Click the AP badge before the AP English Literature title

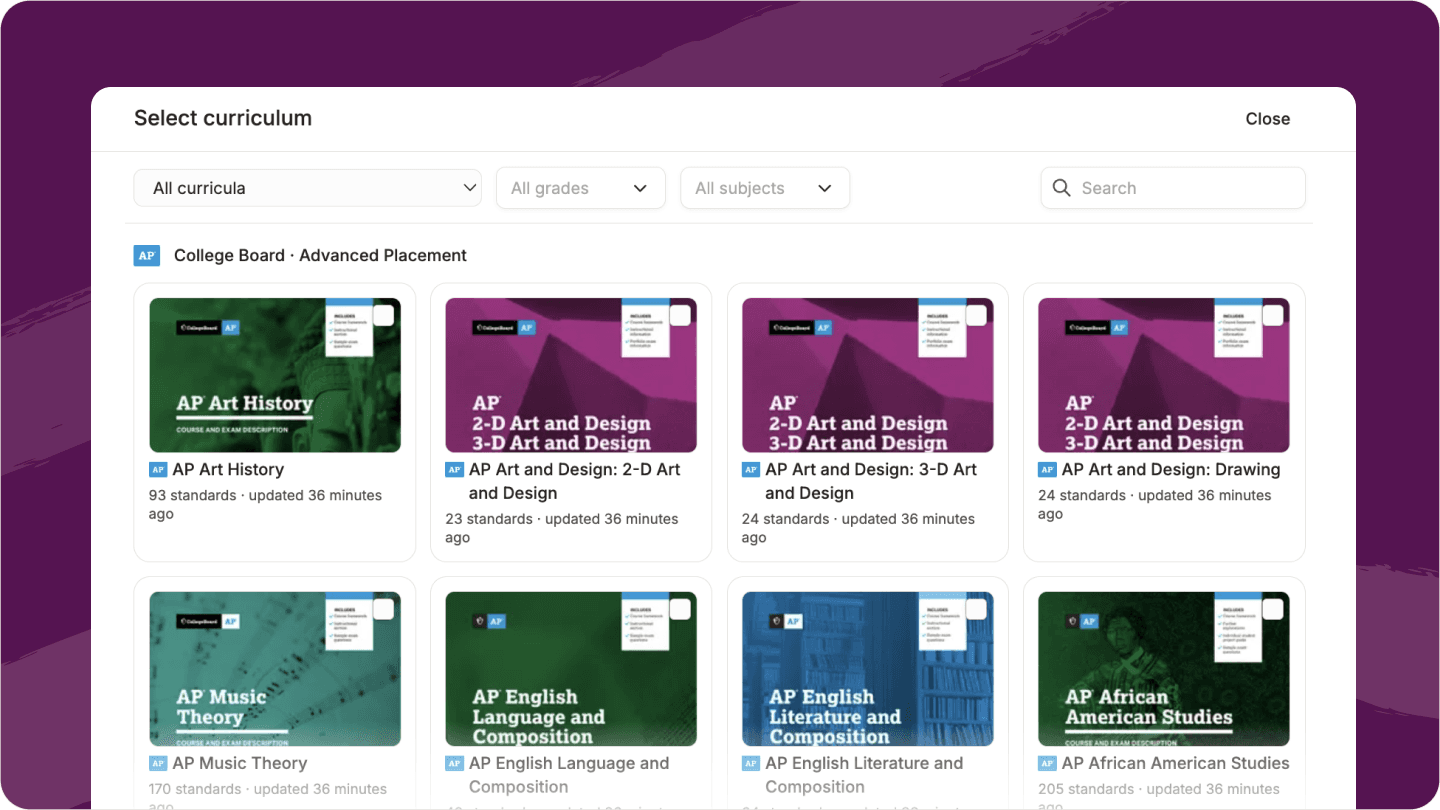pyautogui.click(x=750, y=763)
